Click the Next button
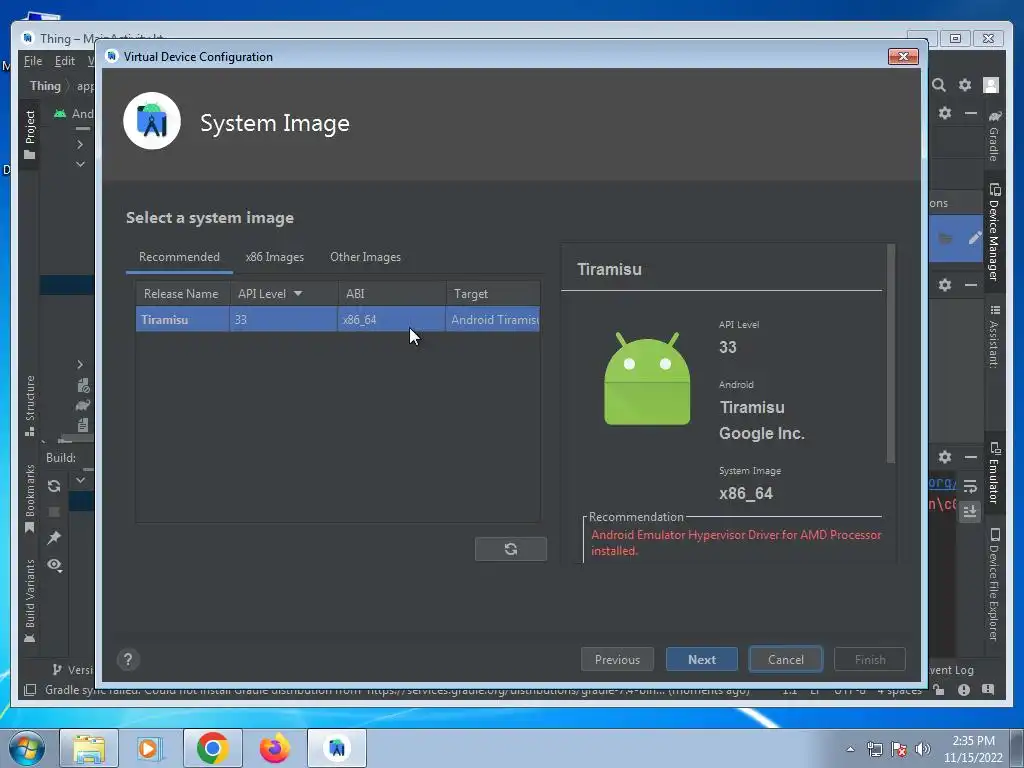Screen dimensions: 1024x768 [x=701, y=660]
